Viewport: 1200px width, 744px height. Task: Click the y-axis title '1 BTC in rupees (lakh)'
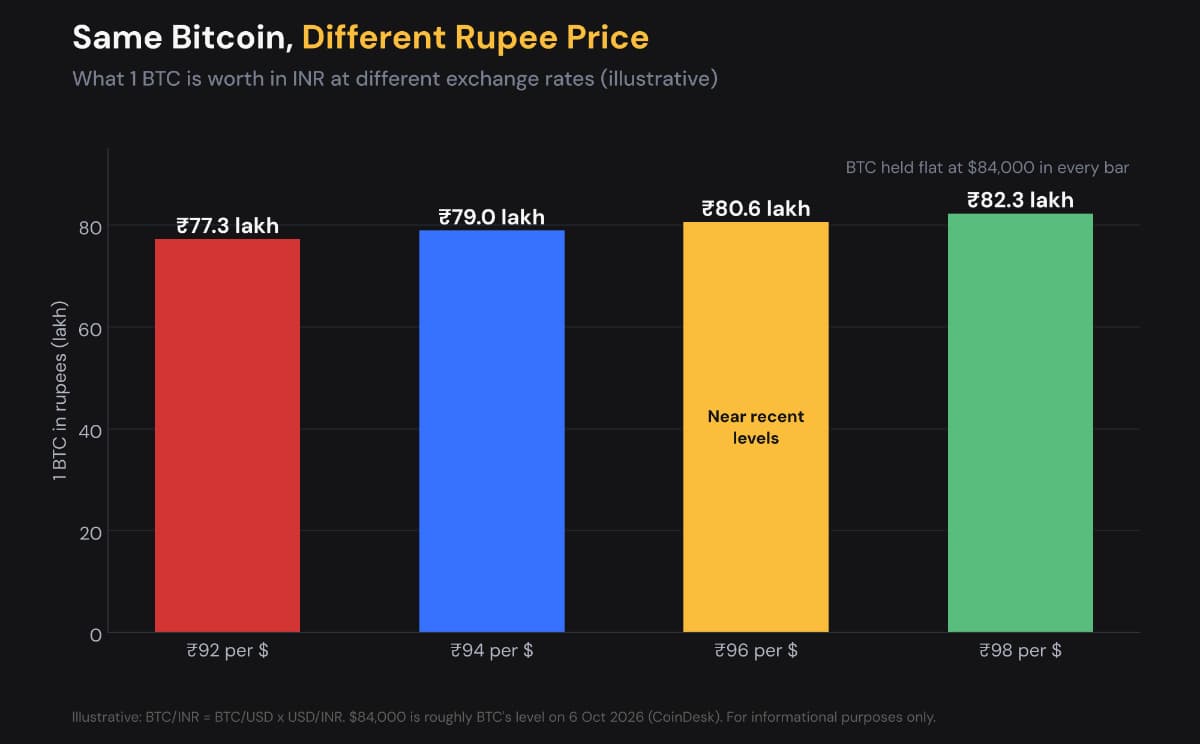pos(60,390)
